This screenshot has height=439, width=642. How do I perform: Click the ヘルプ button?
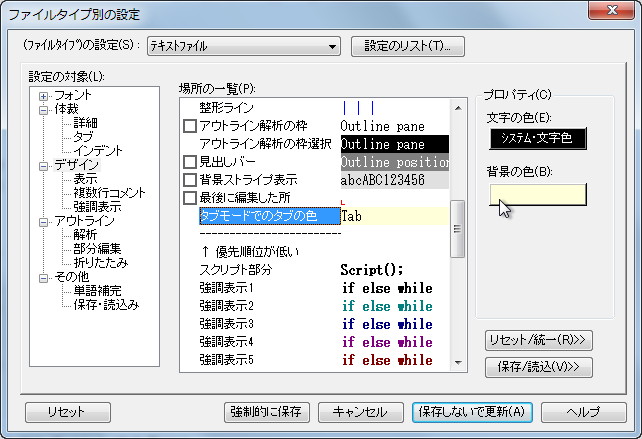pos(583,412)
